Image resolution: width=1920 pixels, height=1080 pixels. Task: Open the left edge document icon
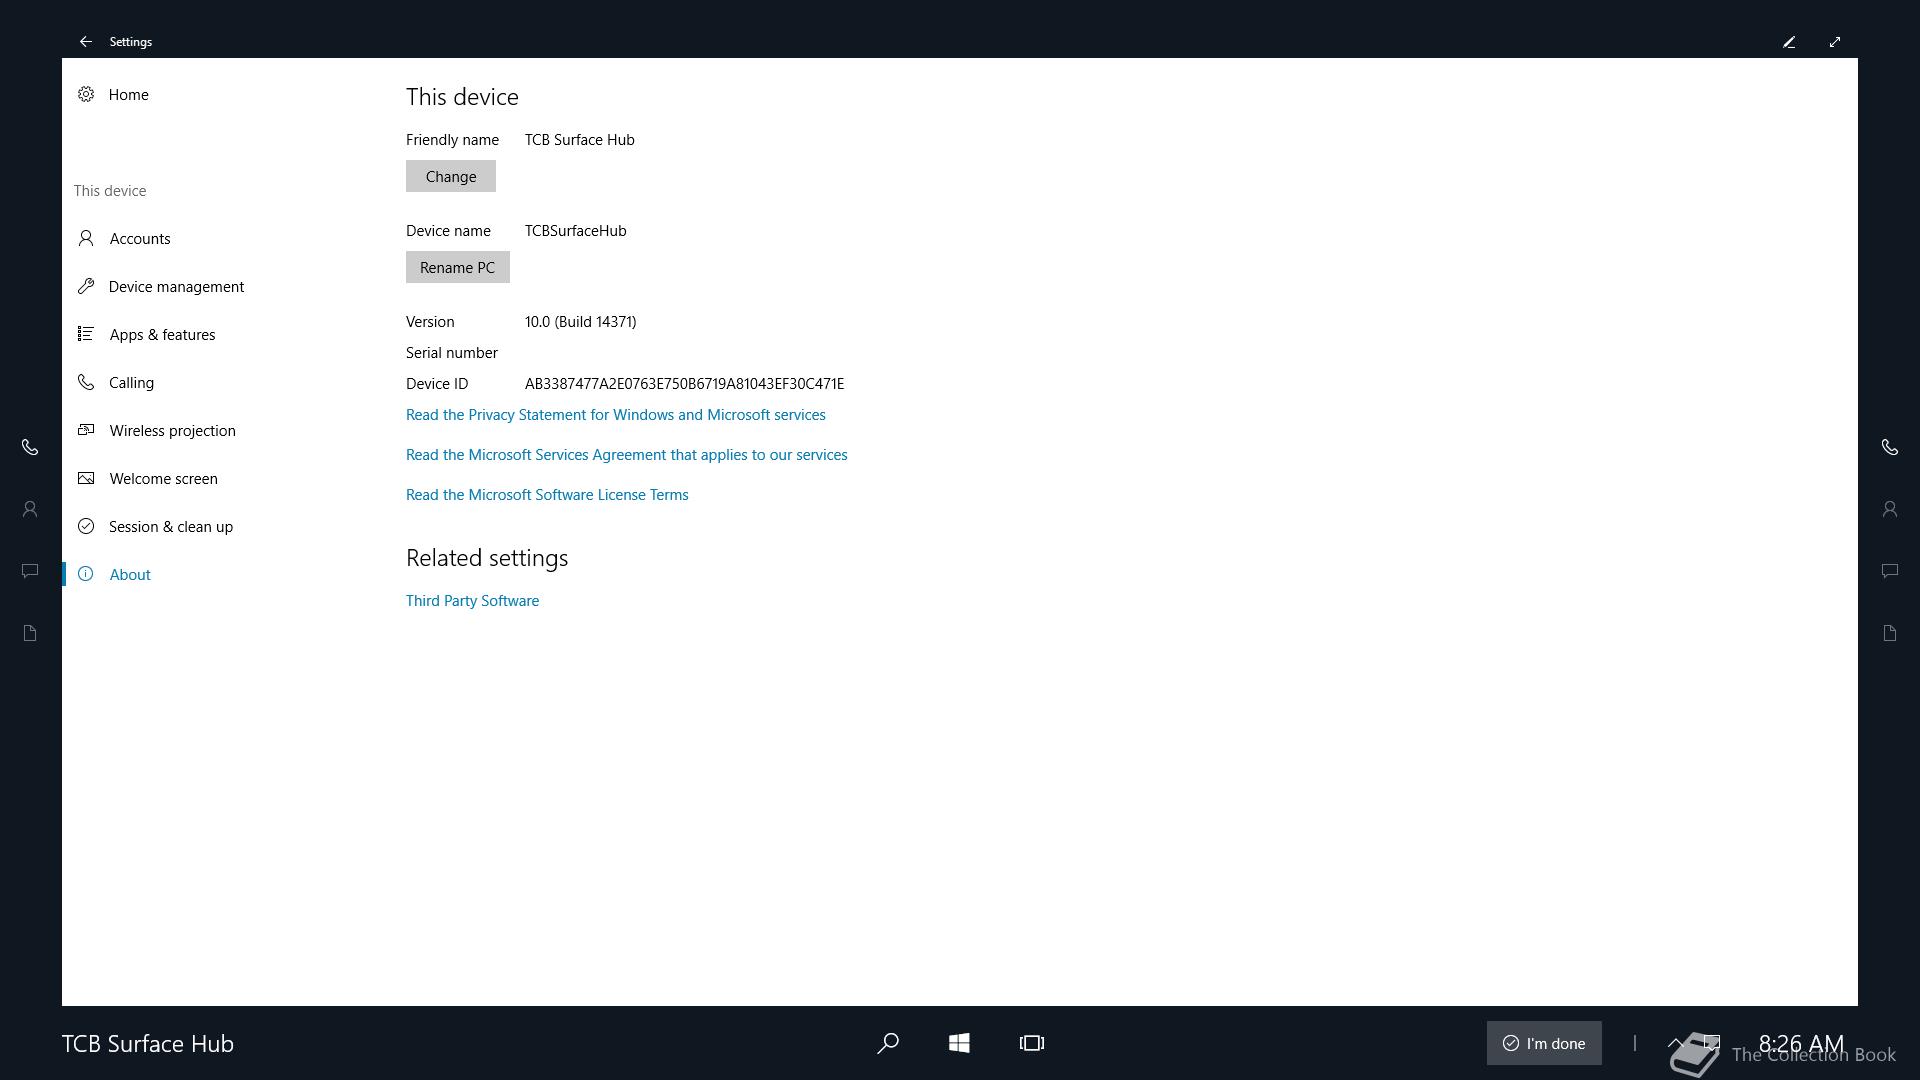click(30, 633)
